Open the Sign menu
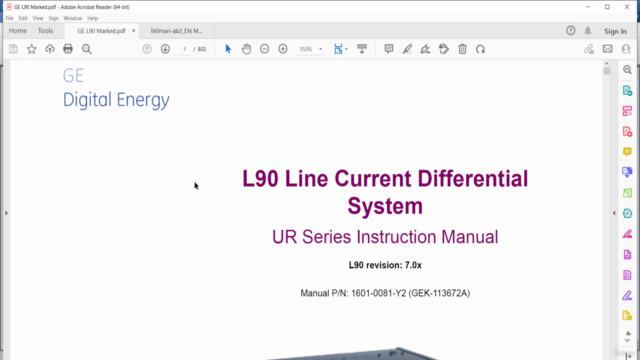Image resolution: width=640 pixels, height=360 pixels. pos(53,18)
